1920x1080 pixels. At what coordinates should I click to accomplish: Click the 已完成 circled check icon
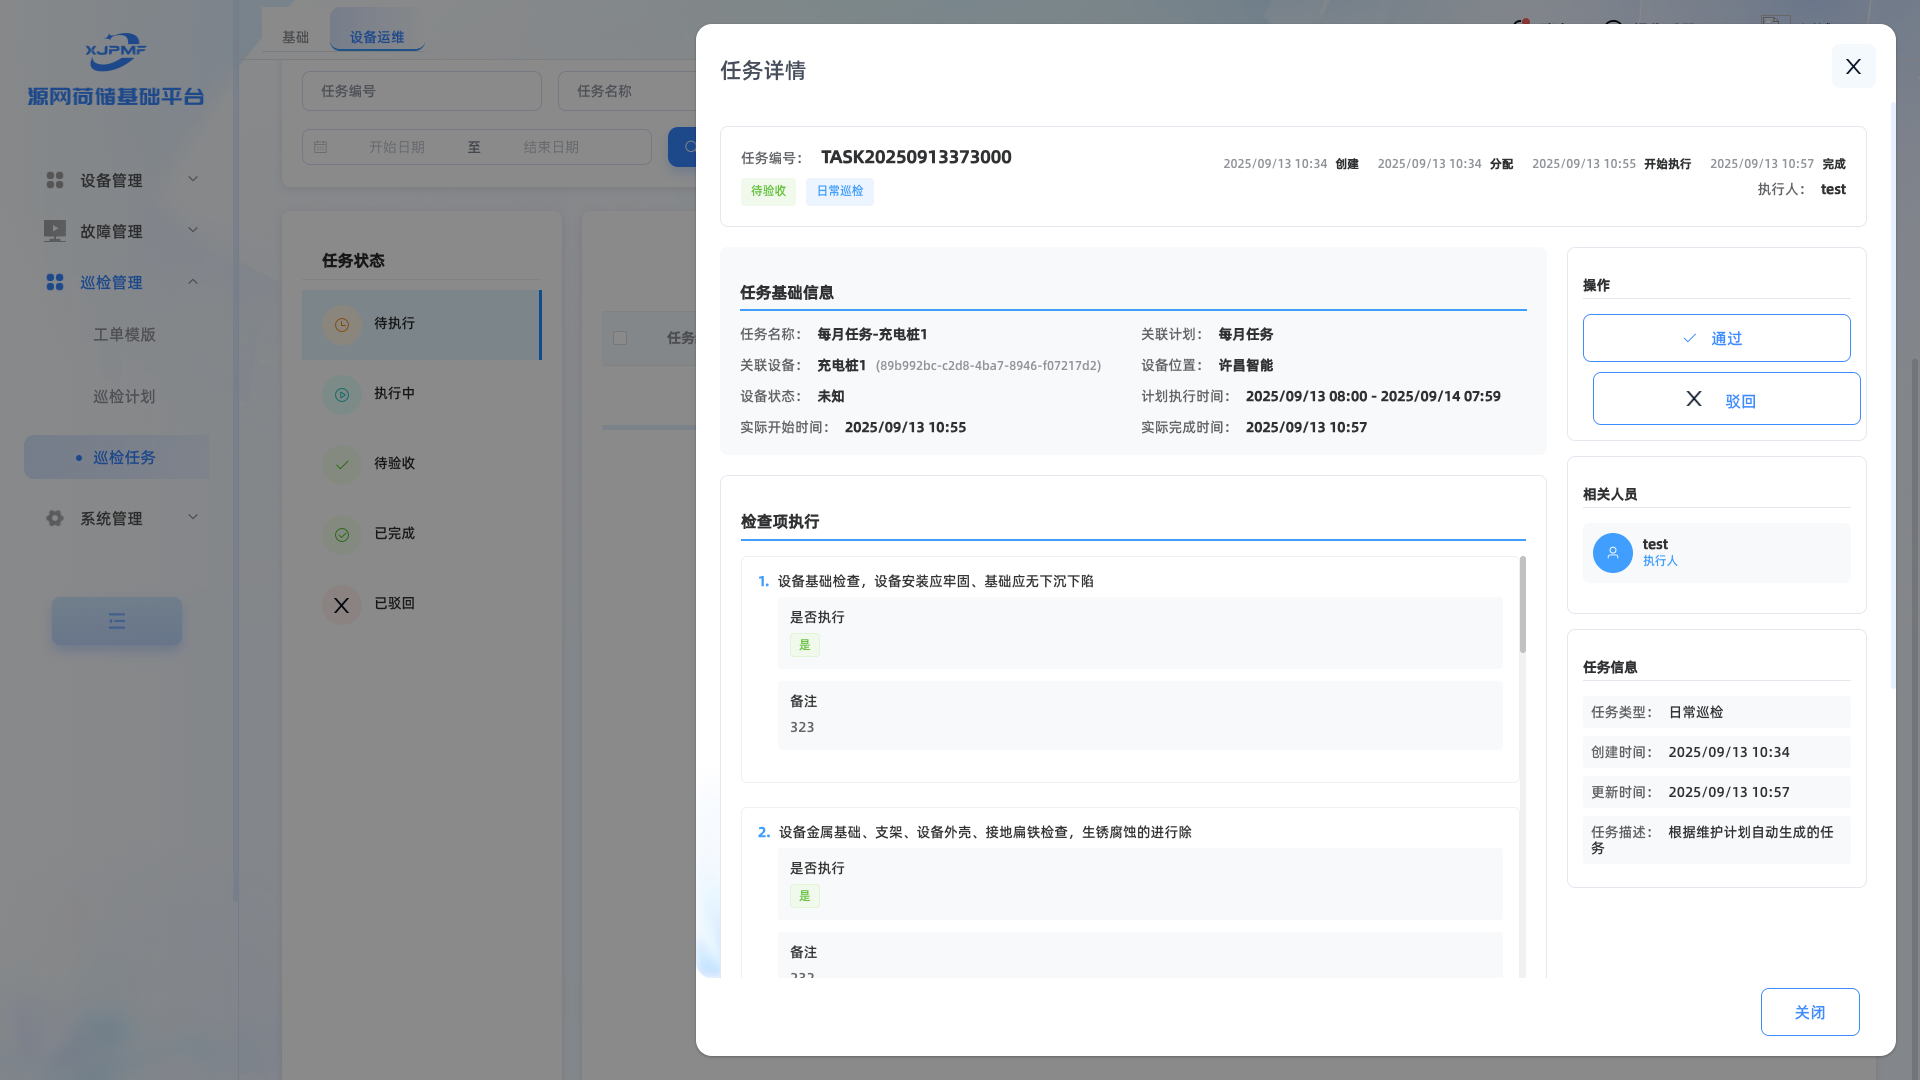(341, 535)
